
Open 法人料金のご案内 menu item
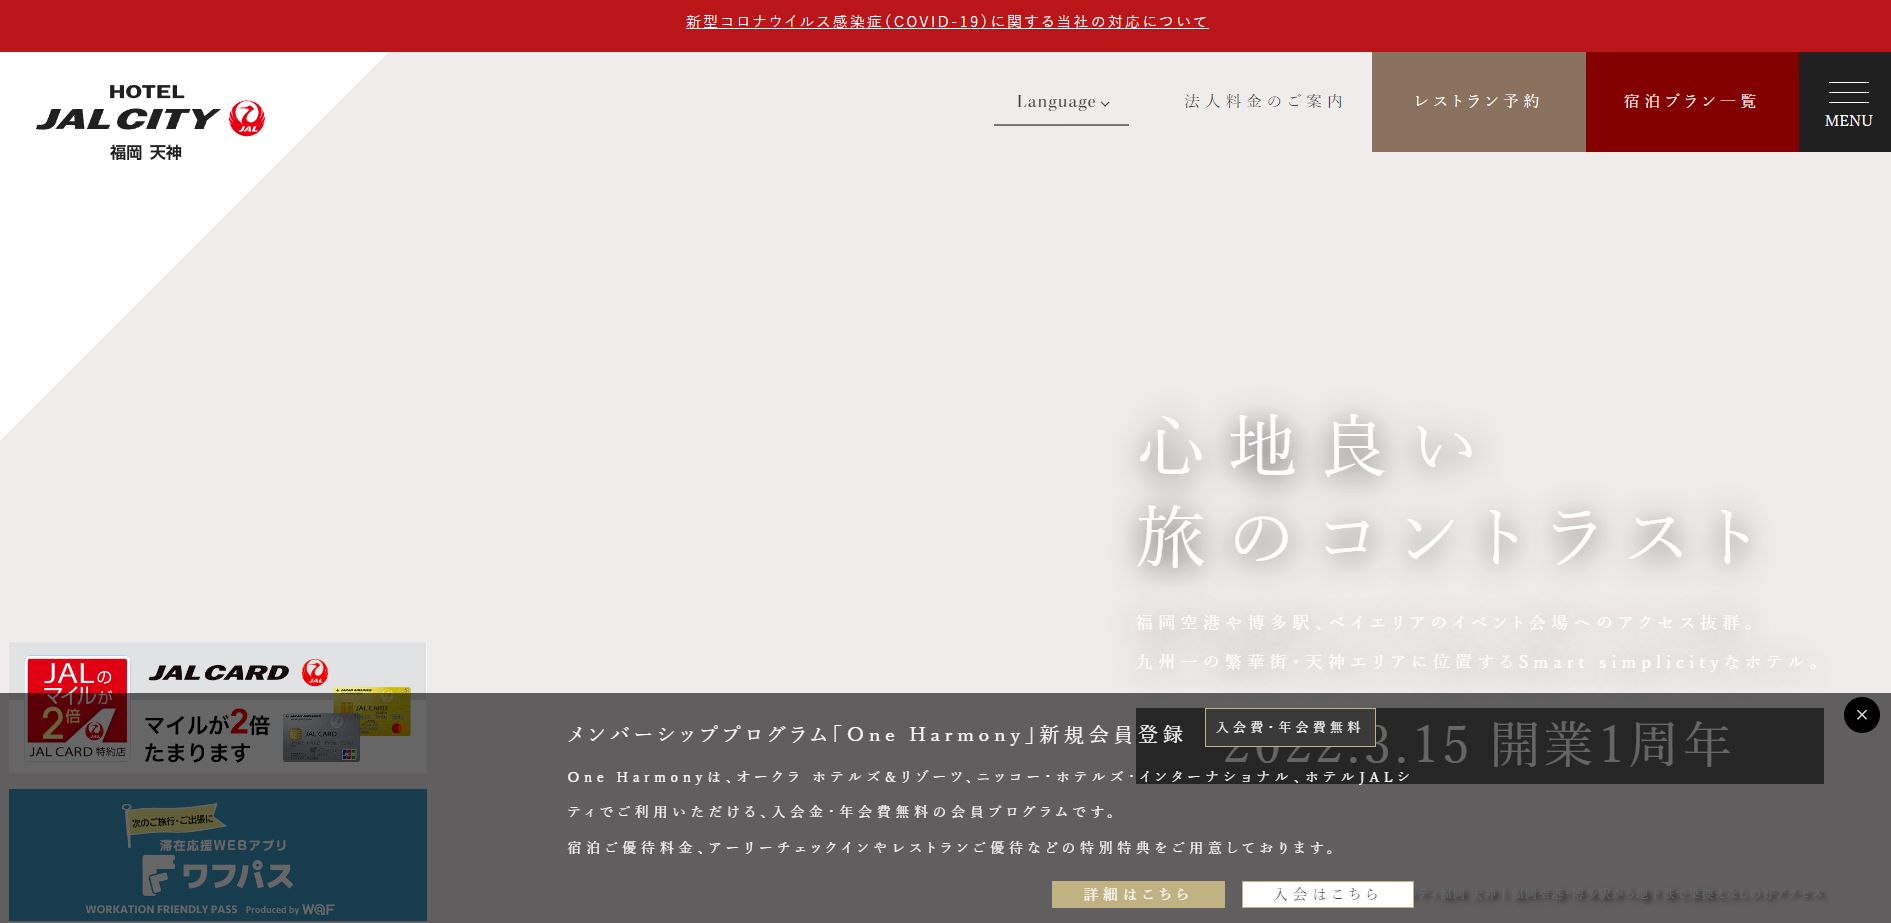1264,101
